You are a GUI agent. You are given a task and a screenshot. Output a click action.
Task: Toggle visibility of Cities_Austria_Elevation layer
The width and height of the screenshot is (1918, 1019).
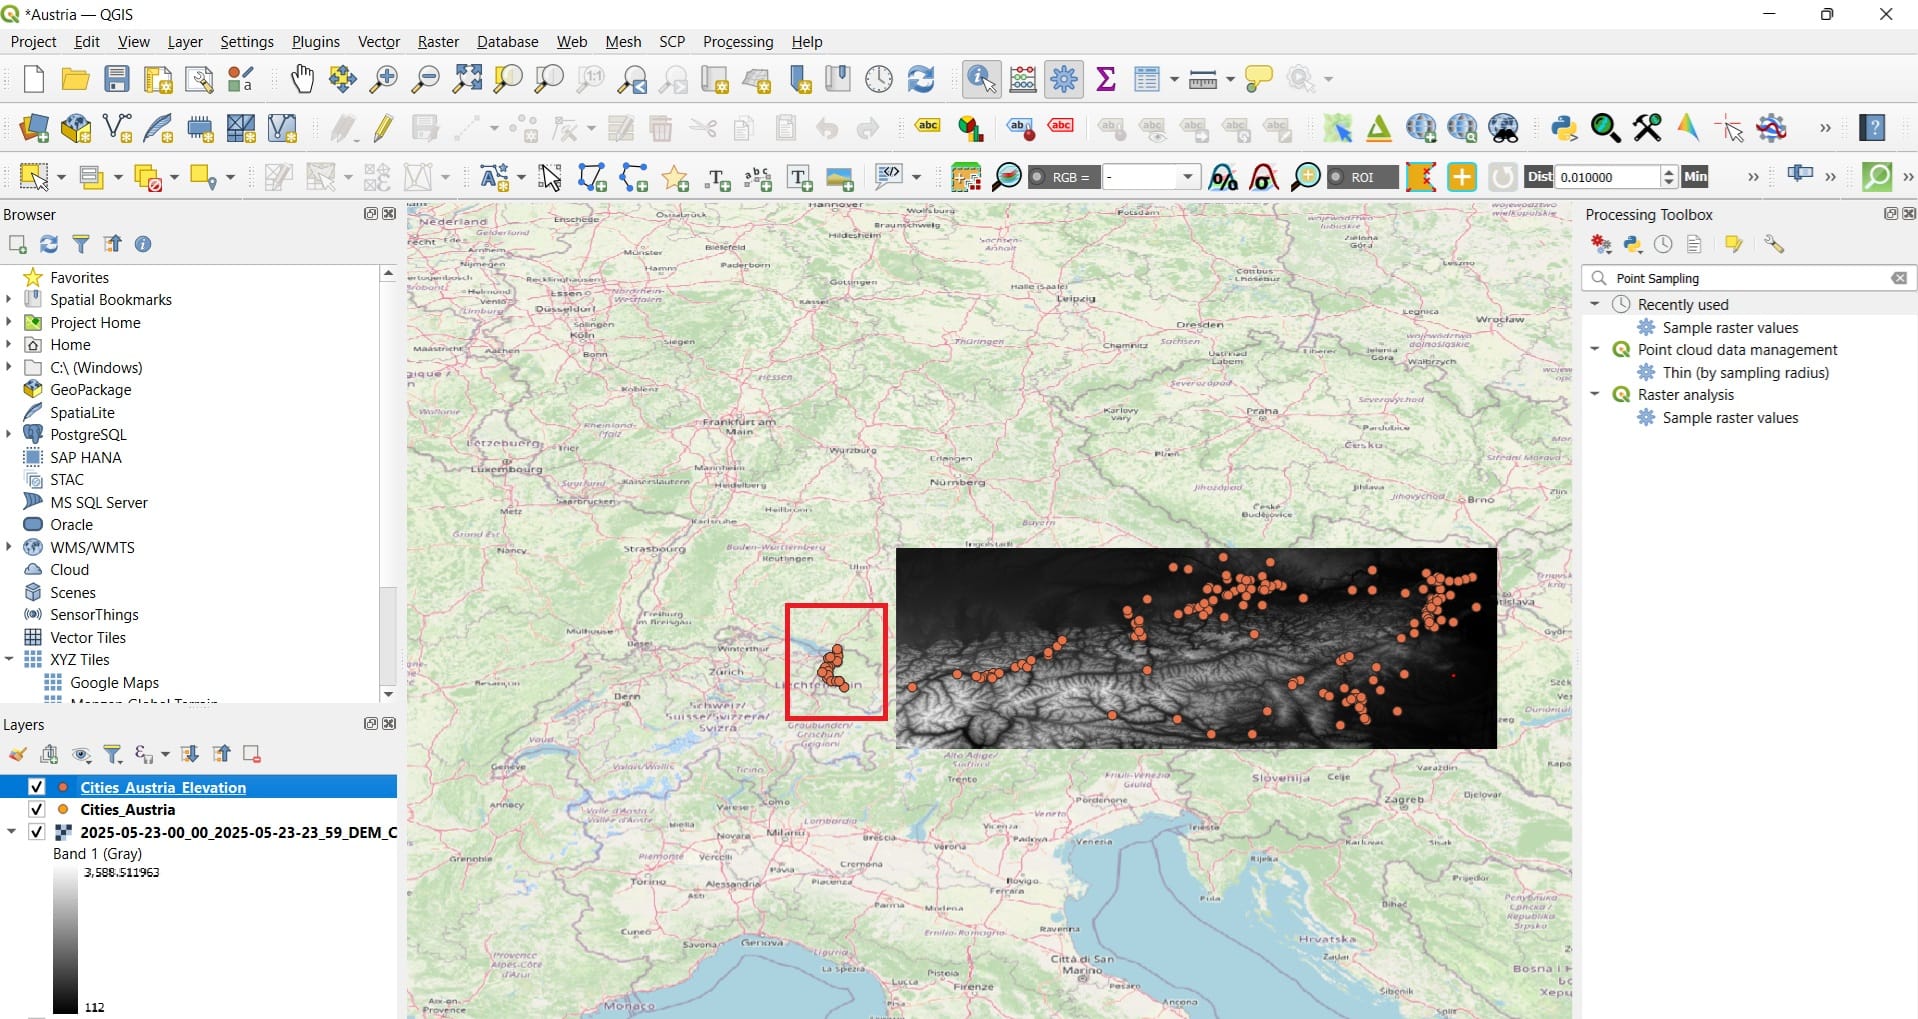(37, 787)
